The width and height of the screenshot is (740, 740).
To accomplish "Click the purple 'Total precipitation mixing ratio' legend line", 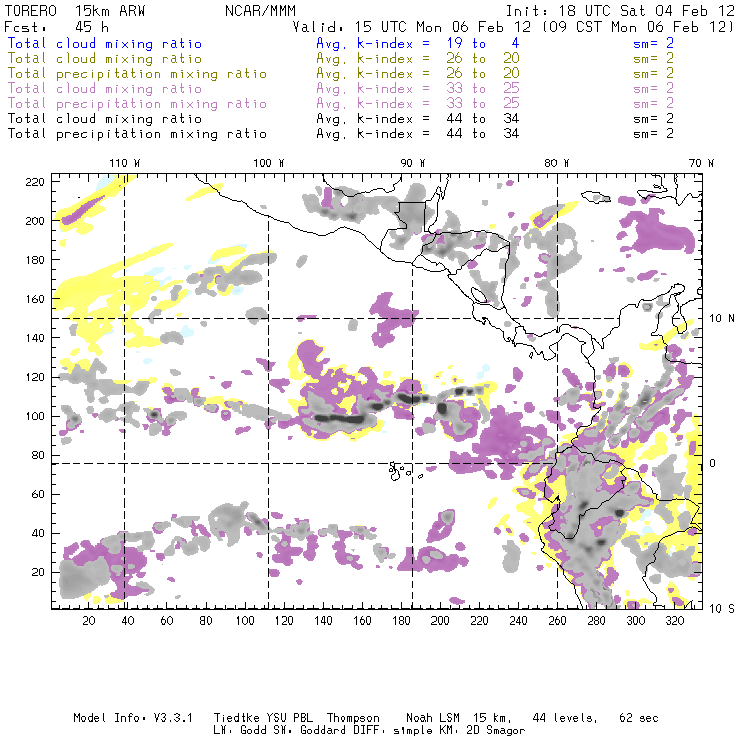I will click(x=137, y=104).
